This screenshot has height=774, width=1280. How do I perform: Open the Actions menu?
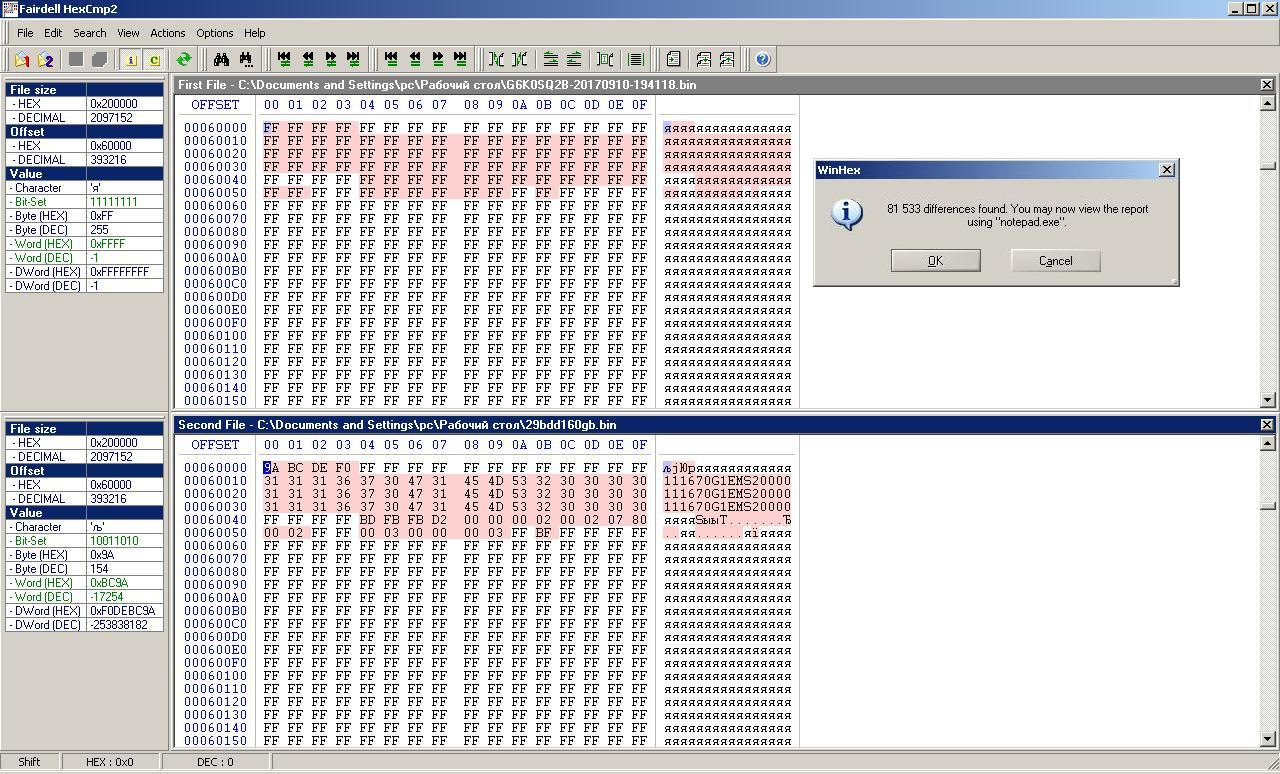point(167,33)
